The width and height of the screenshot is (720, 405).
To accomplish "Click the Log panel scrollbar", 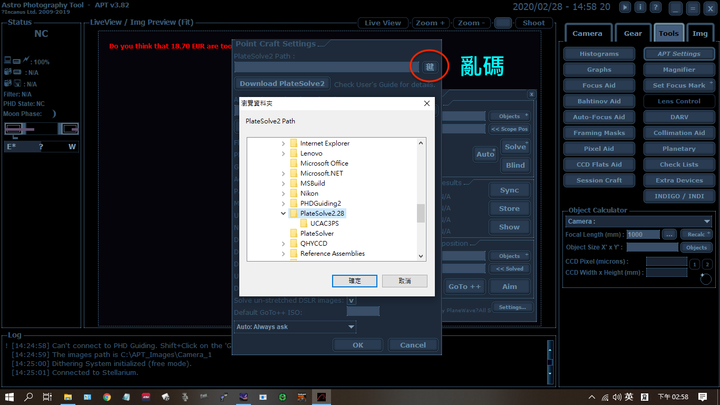I will point(550,363).
